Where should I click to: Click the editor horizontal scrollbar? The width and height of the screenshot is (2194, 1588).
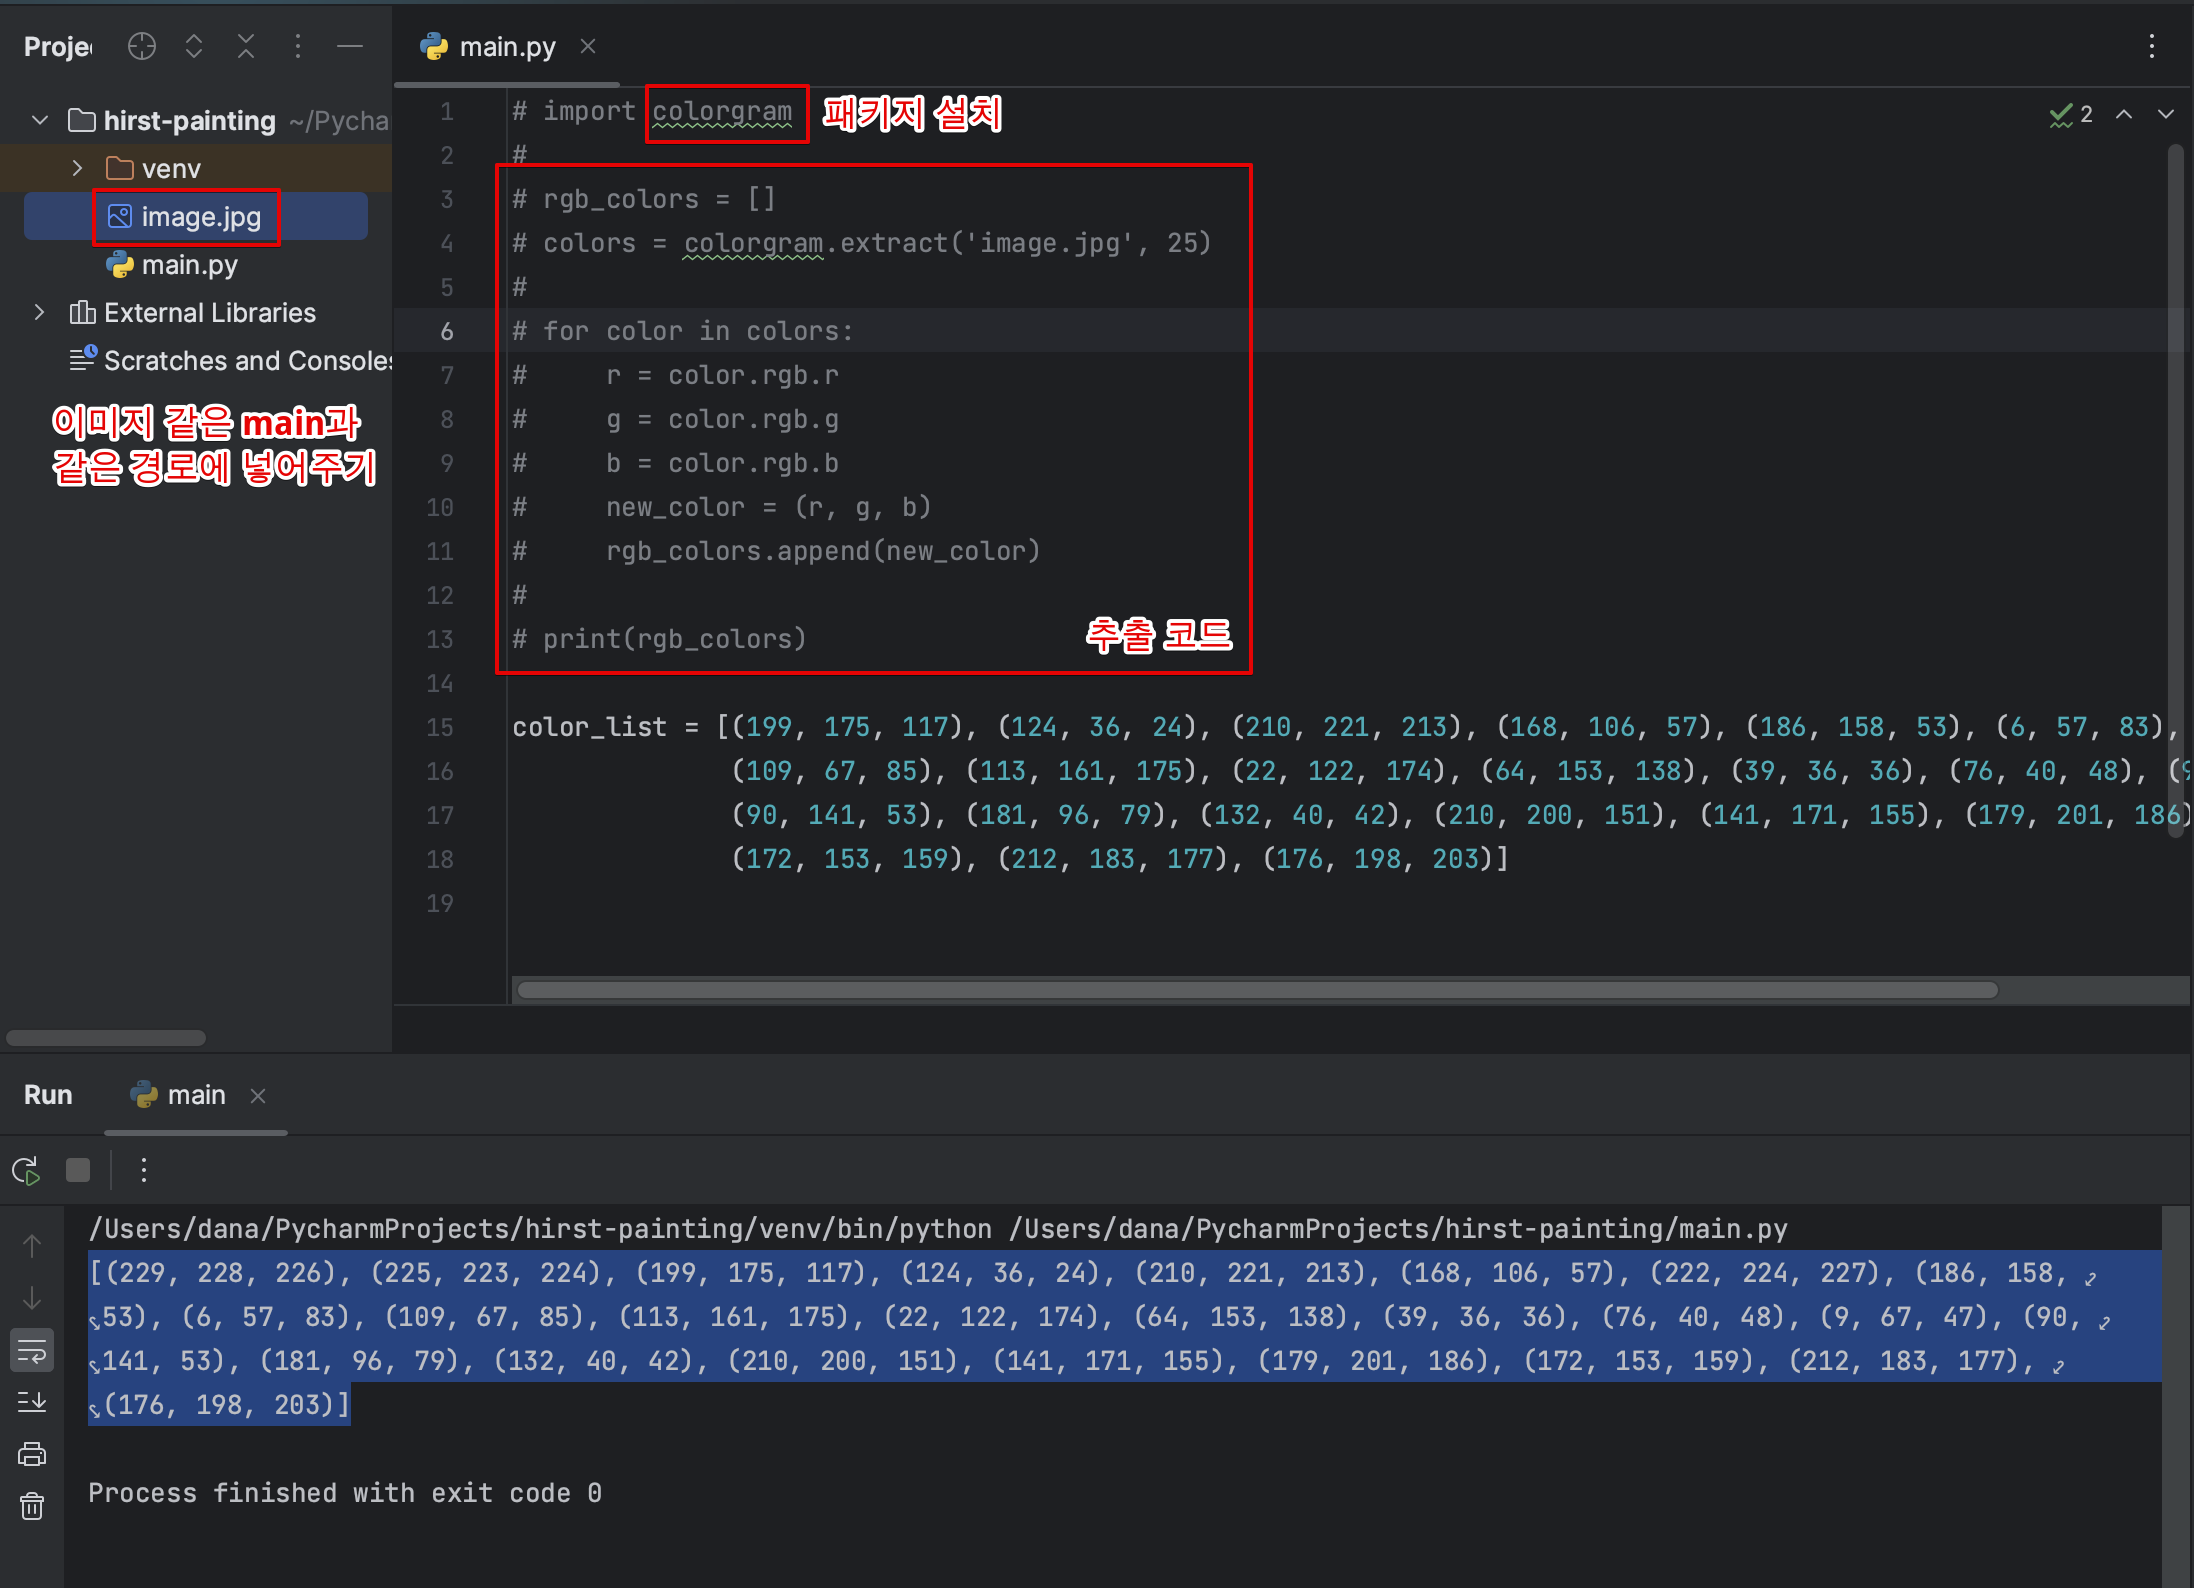pyautogui.click(x=1257, y=990)
